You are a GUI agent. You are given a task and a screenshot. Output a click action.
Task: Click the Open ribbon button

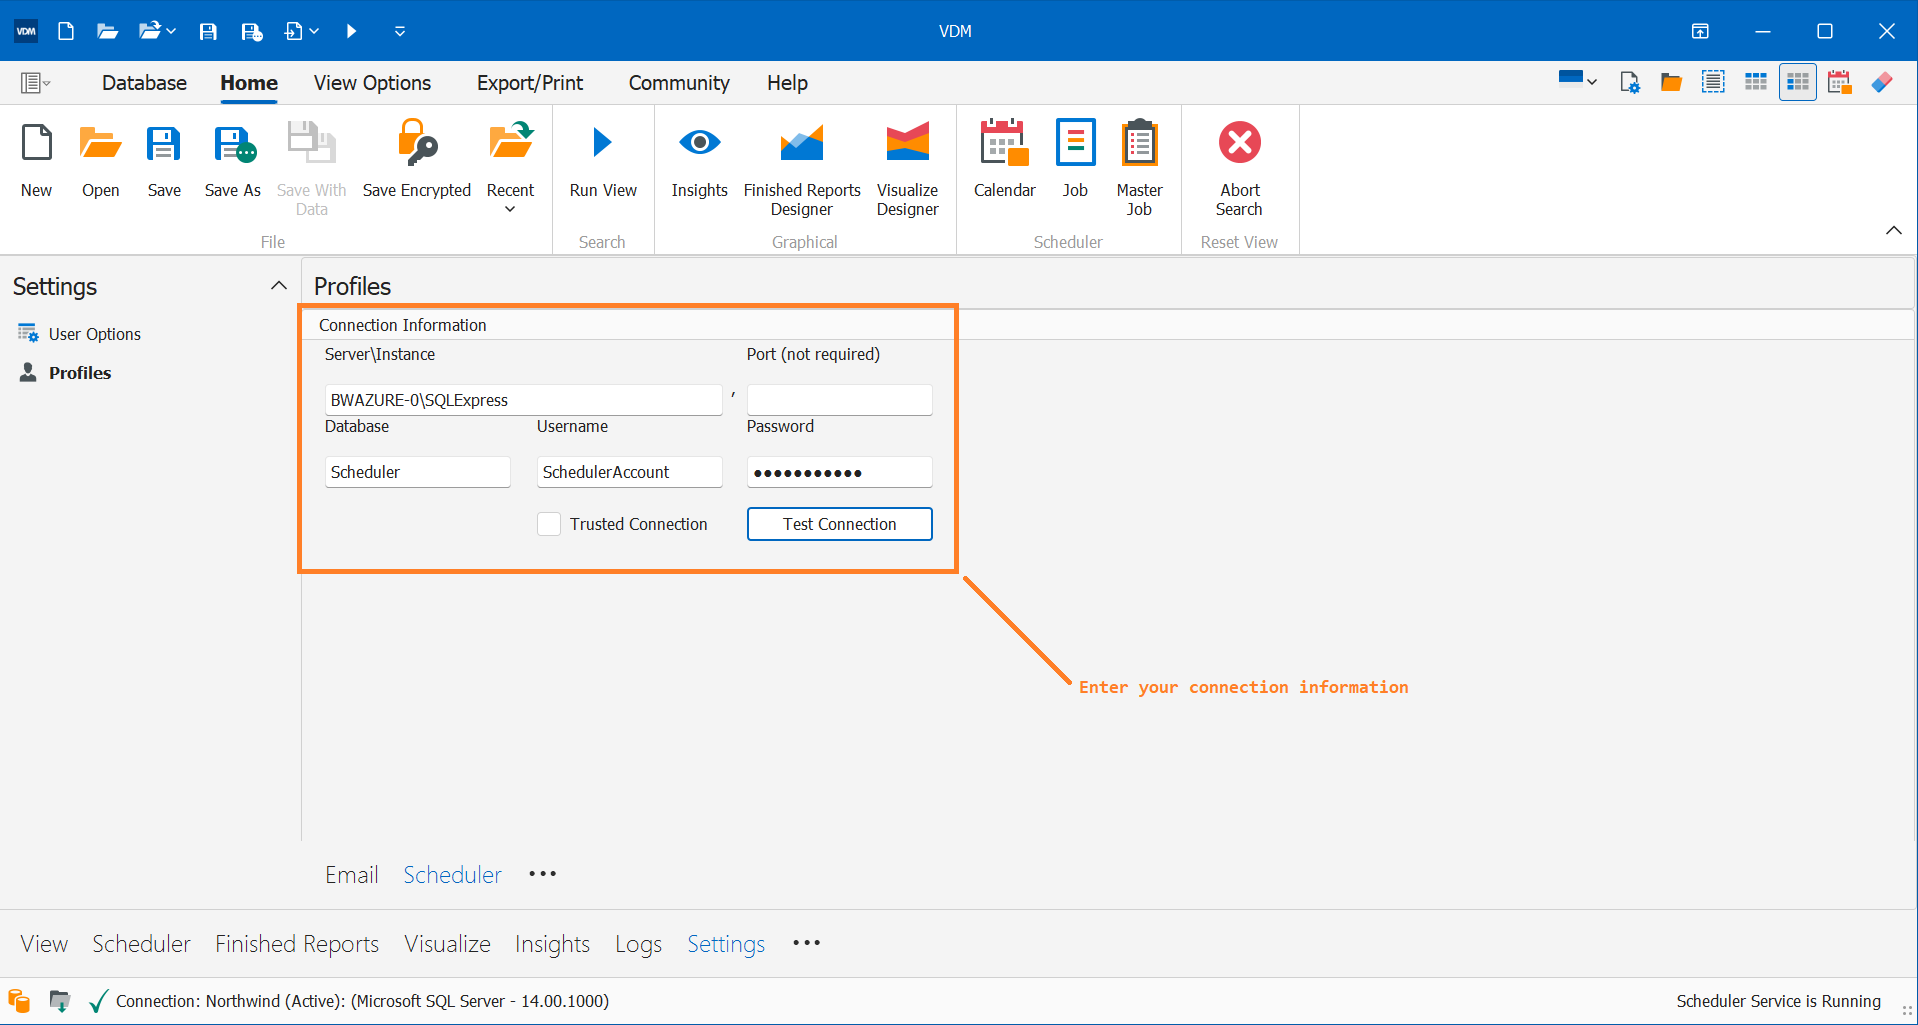coord(101,160)
